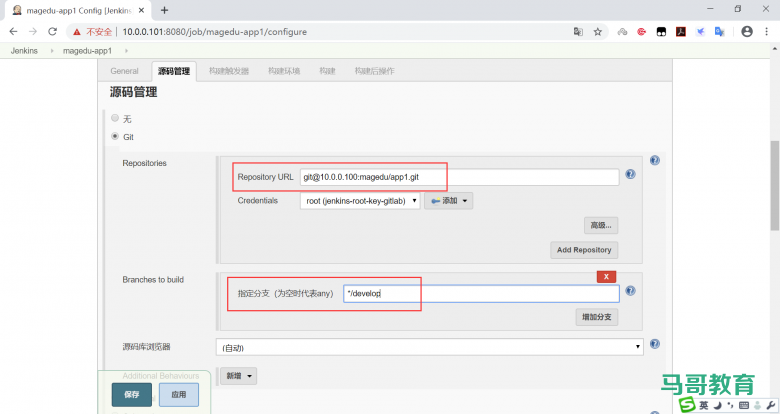
Task: Reload the Jenkins configure page
Action: (x=52, y=31)
